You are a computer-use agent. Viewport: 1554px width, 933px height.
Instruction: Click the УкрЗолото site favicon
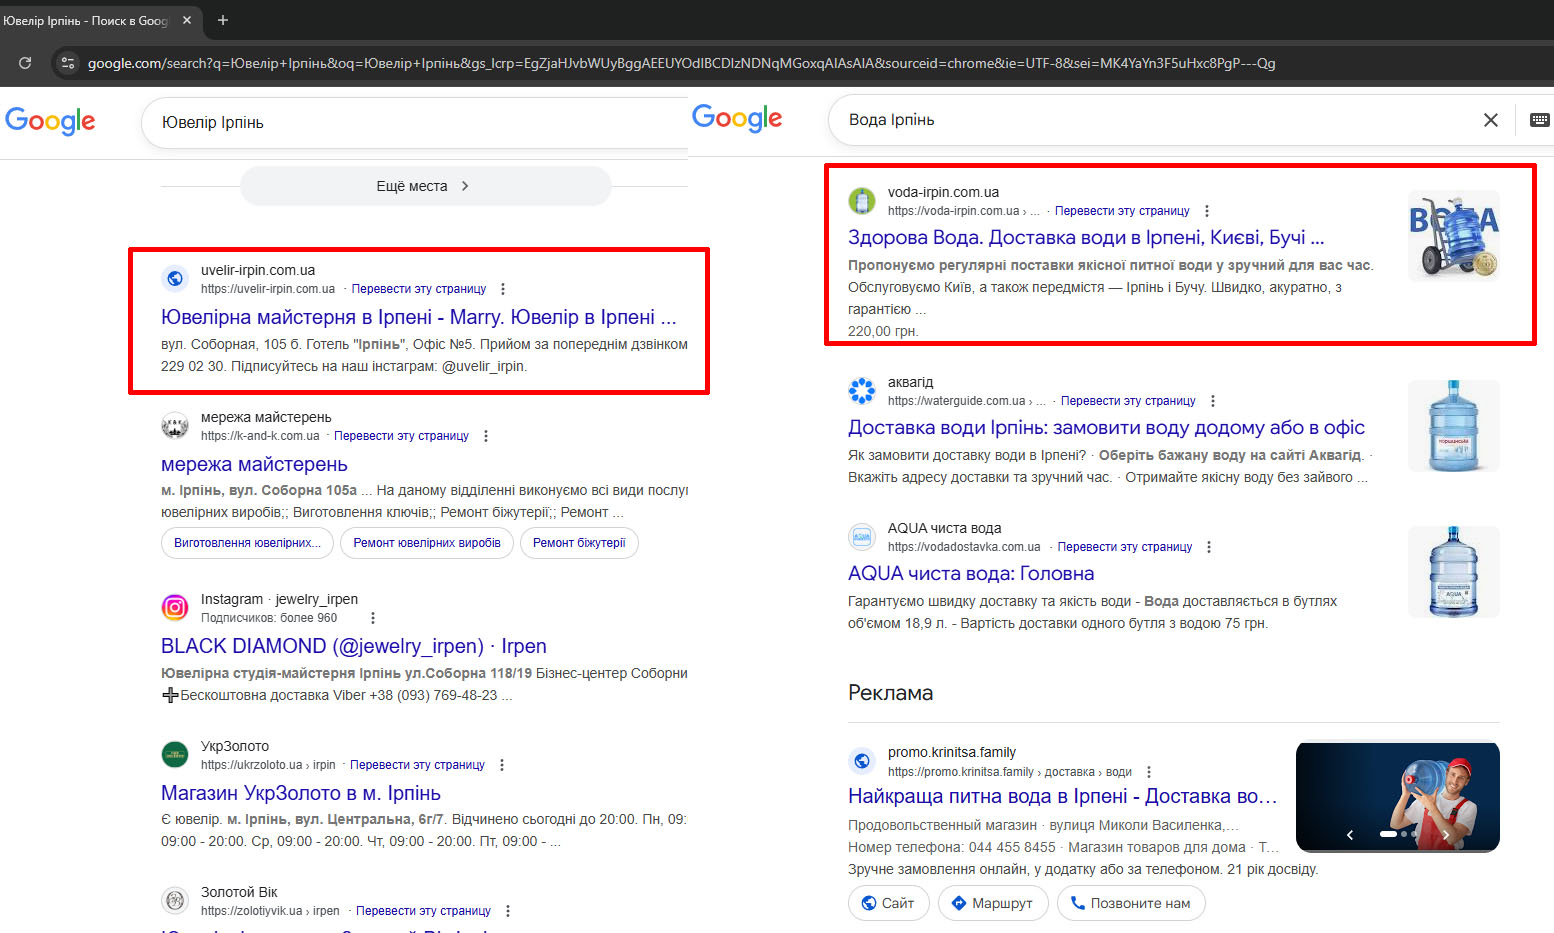(x=175, y=754)
